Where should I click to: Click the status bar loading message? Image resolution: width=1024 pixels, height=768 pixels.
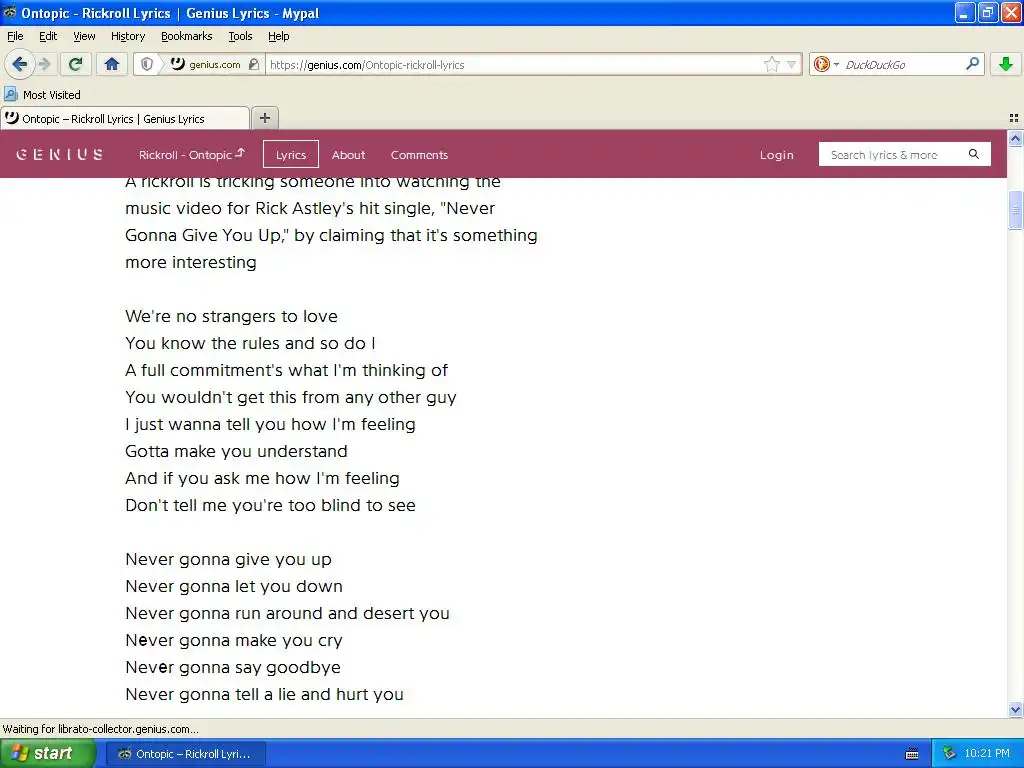[101, 729]
